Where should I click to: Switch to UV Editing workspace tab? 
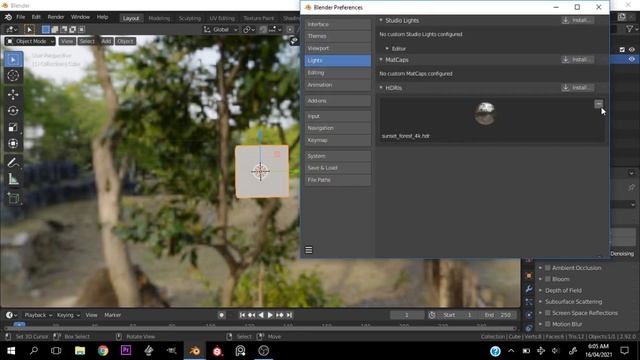click(222, 18)
